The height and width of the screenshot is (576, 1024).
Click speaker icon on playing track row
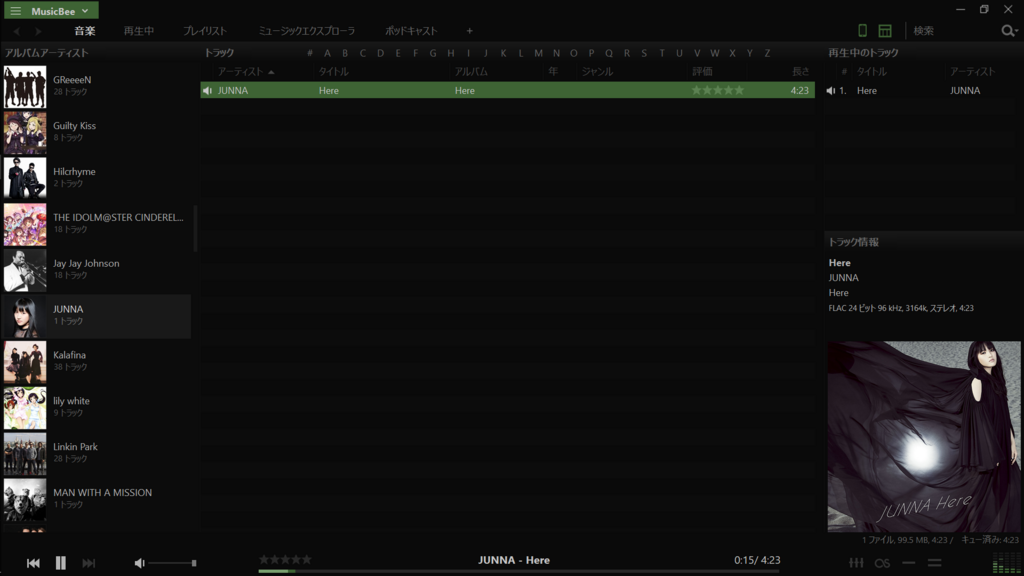[208, 91]
